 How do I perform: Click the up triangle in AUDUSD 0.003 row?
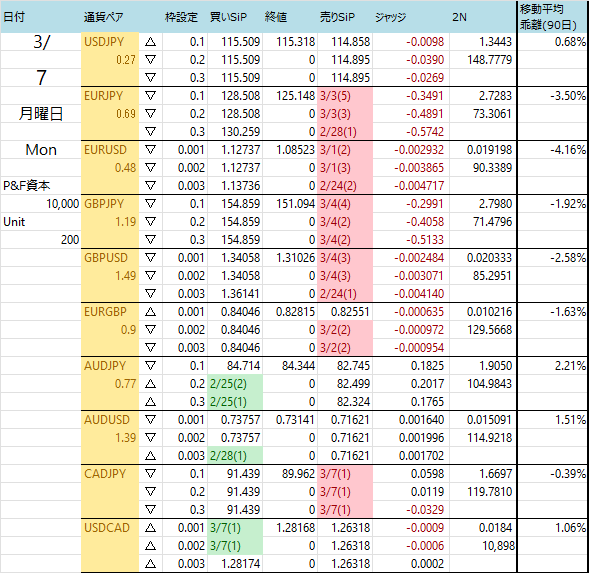point(150,456)
